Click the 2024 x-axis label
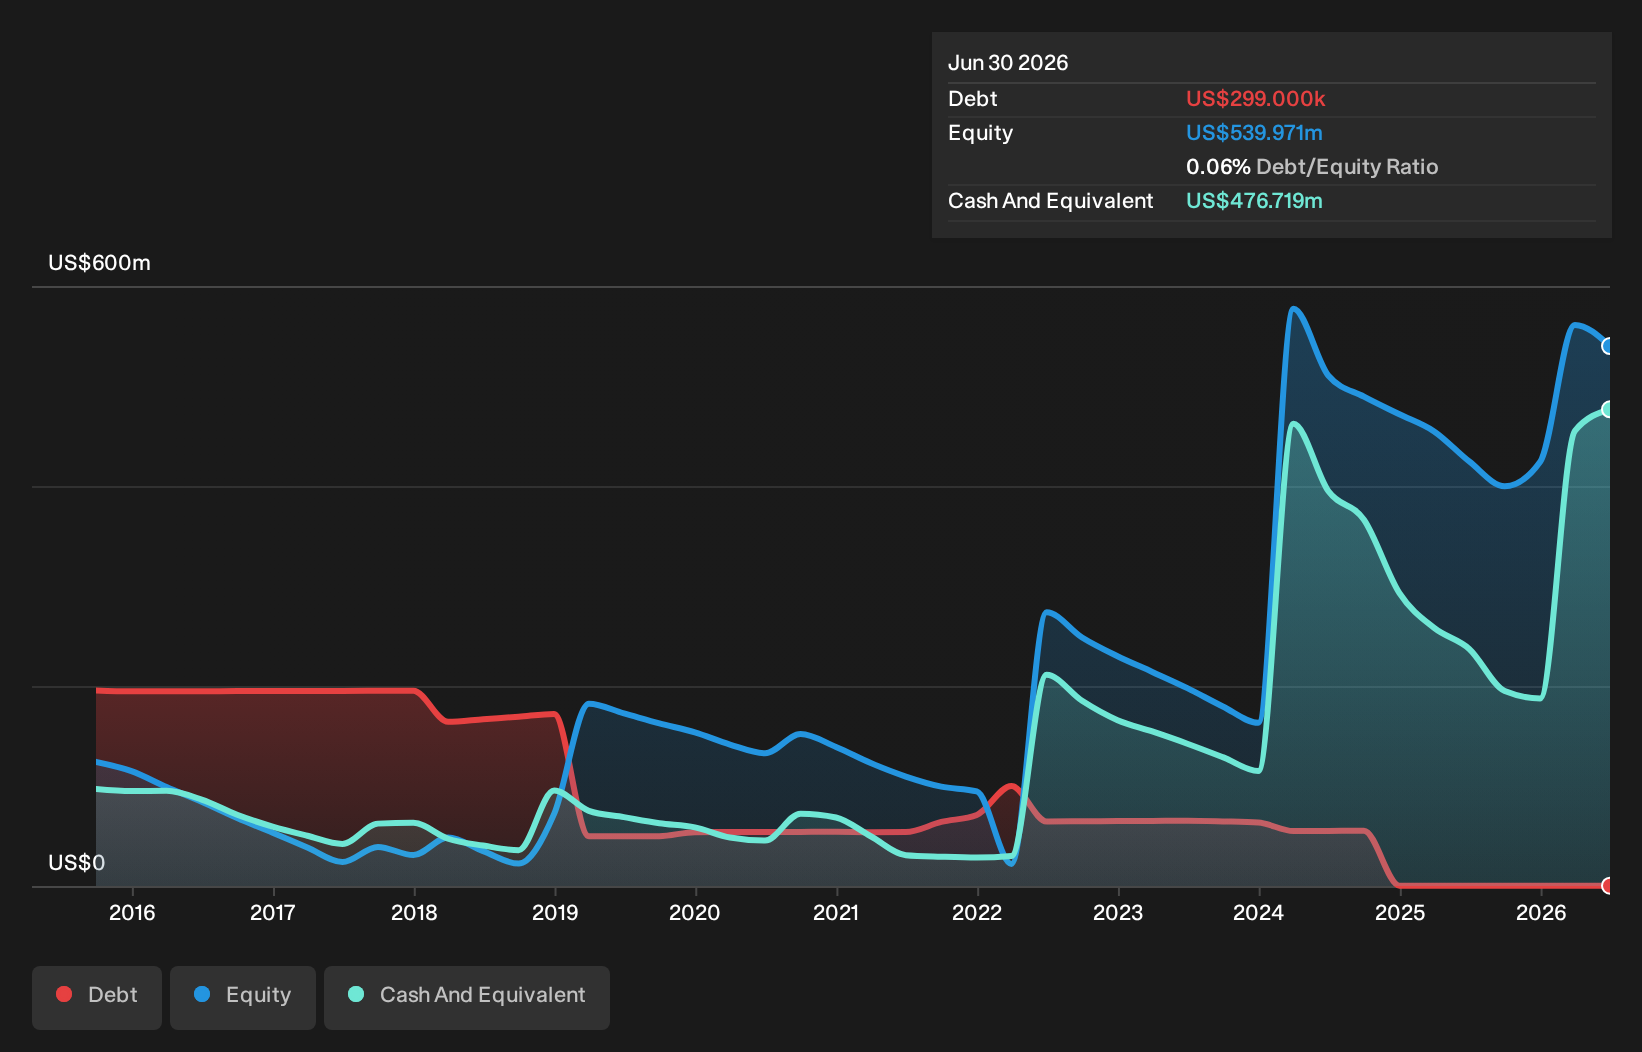Viewport: 1642px width, 1052px height. [x=1259, y=913]
